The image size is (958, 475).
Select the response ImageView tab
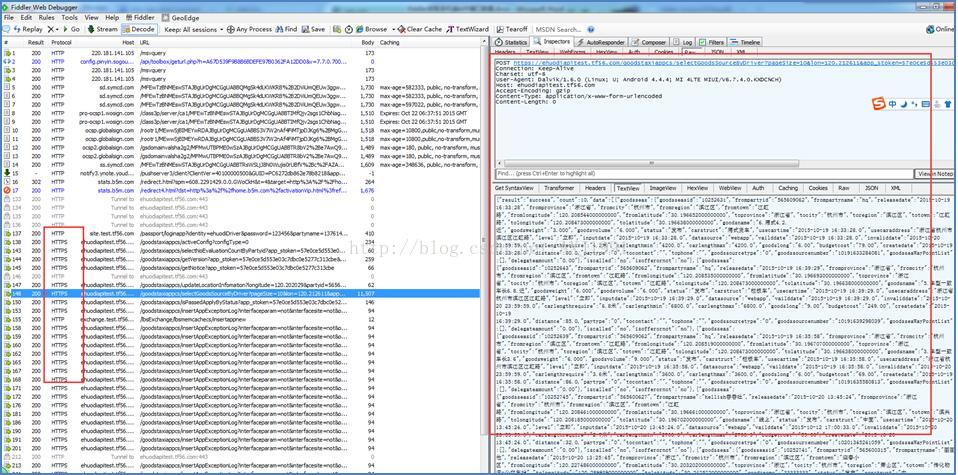(663, 188)
